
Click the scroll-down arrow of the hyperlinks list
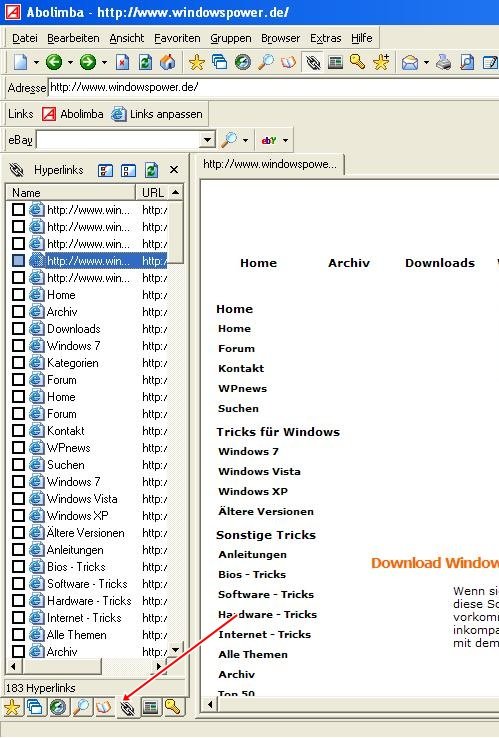(175, 650)
